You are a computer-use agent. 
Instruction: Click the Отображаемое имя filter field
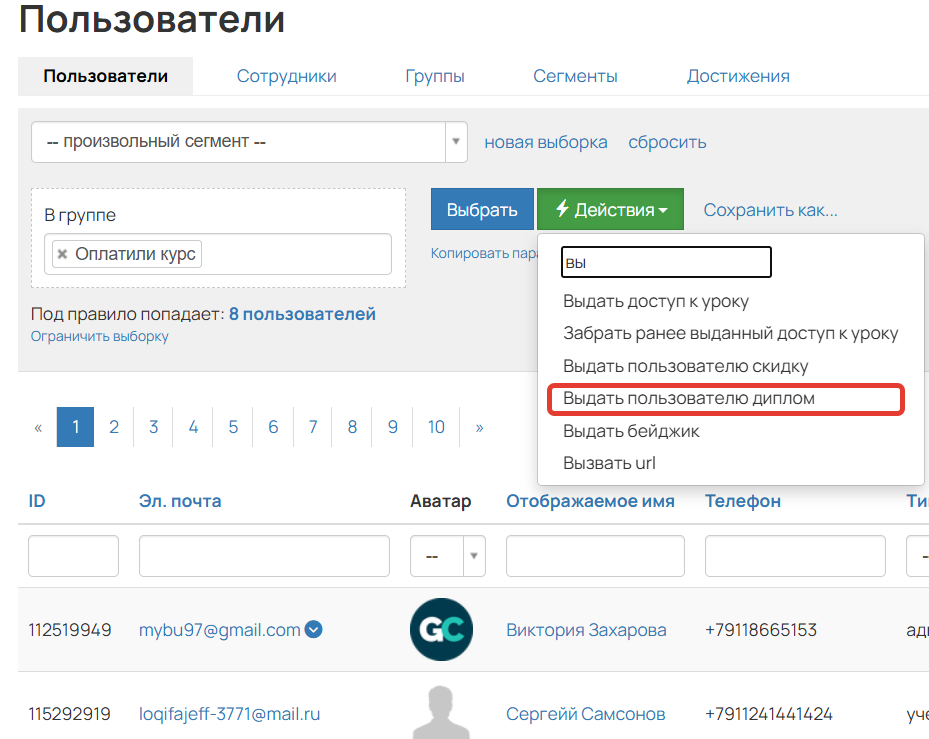click(595, 556)
